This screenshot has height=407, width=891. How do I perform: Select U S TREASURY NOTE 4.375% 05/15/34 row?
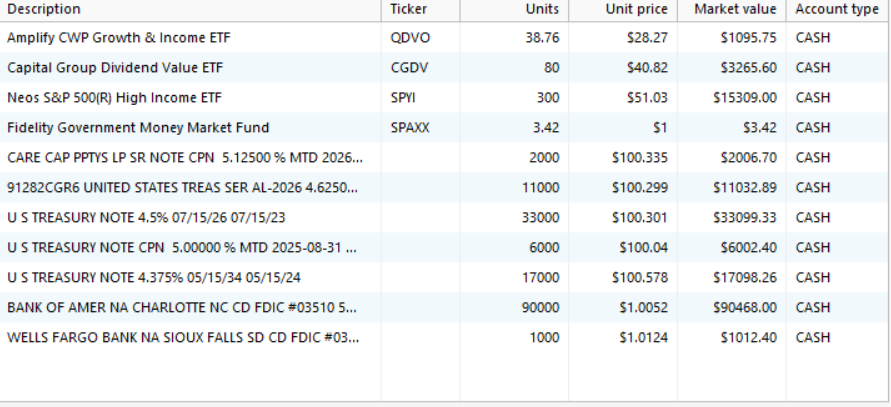443,277
